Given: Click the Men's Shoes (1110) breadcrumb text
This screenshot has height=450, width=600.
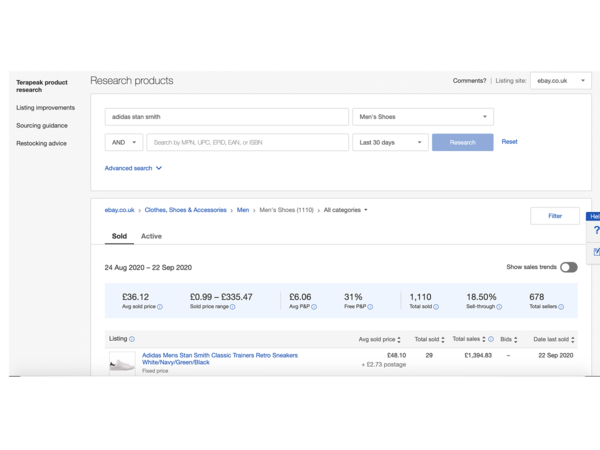Looking at the screenshot, I should click(286, 210).
